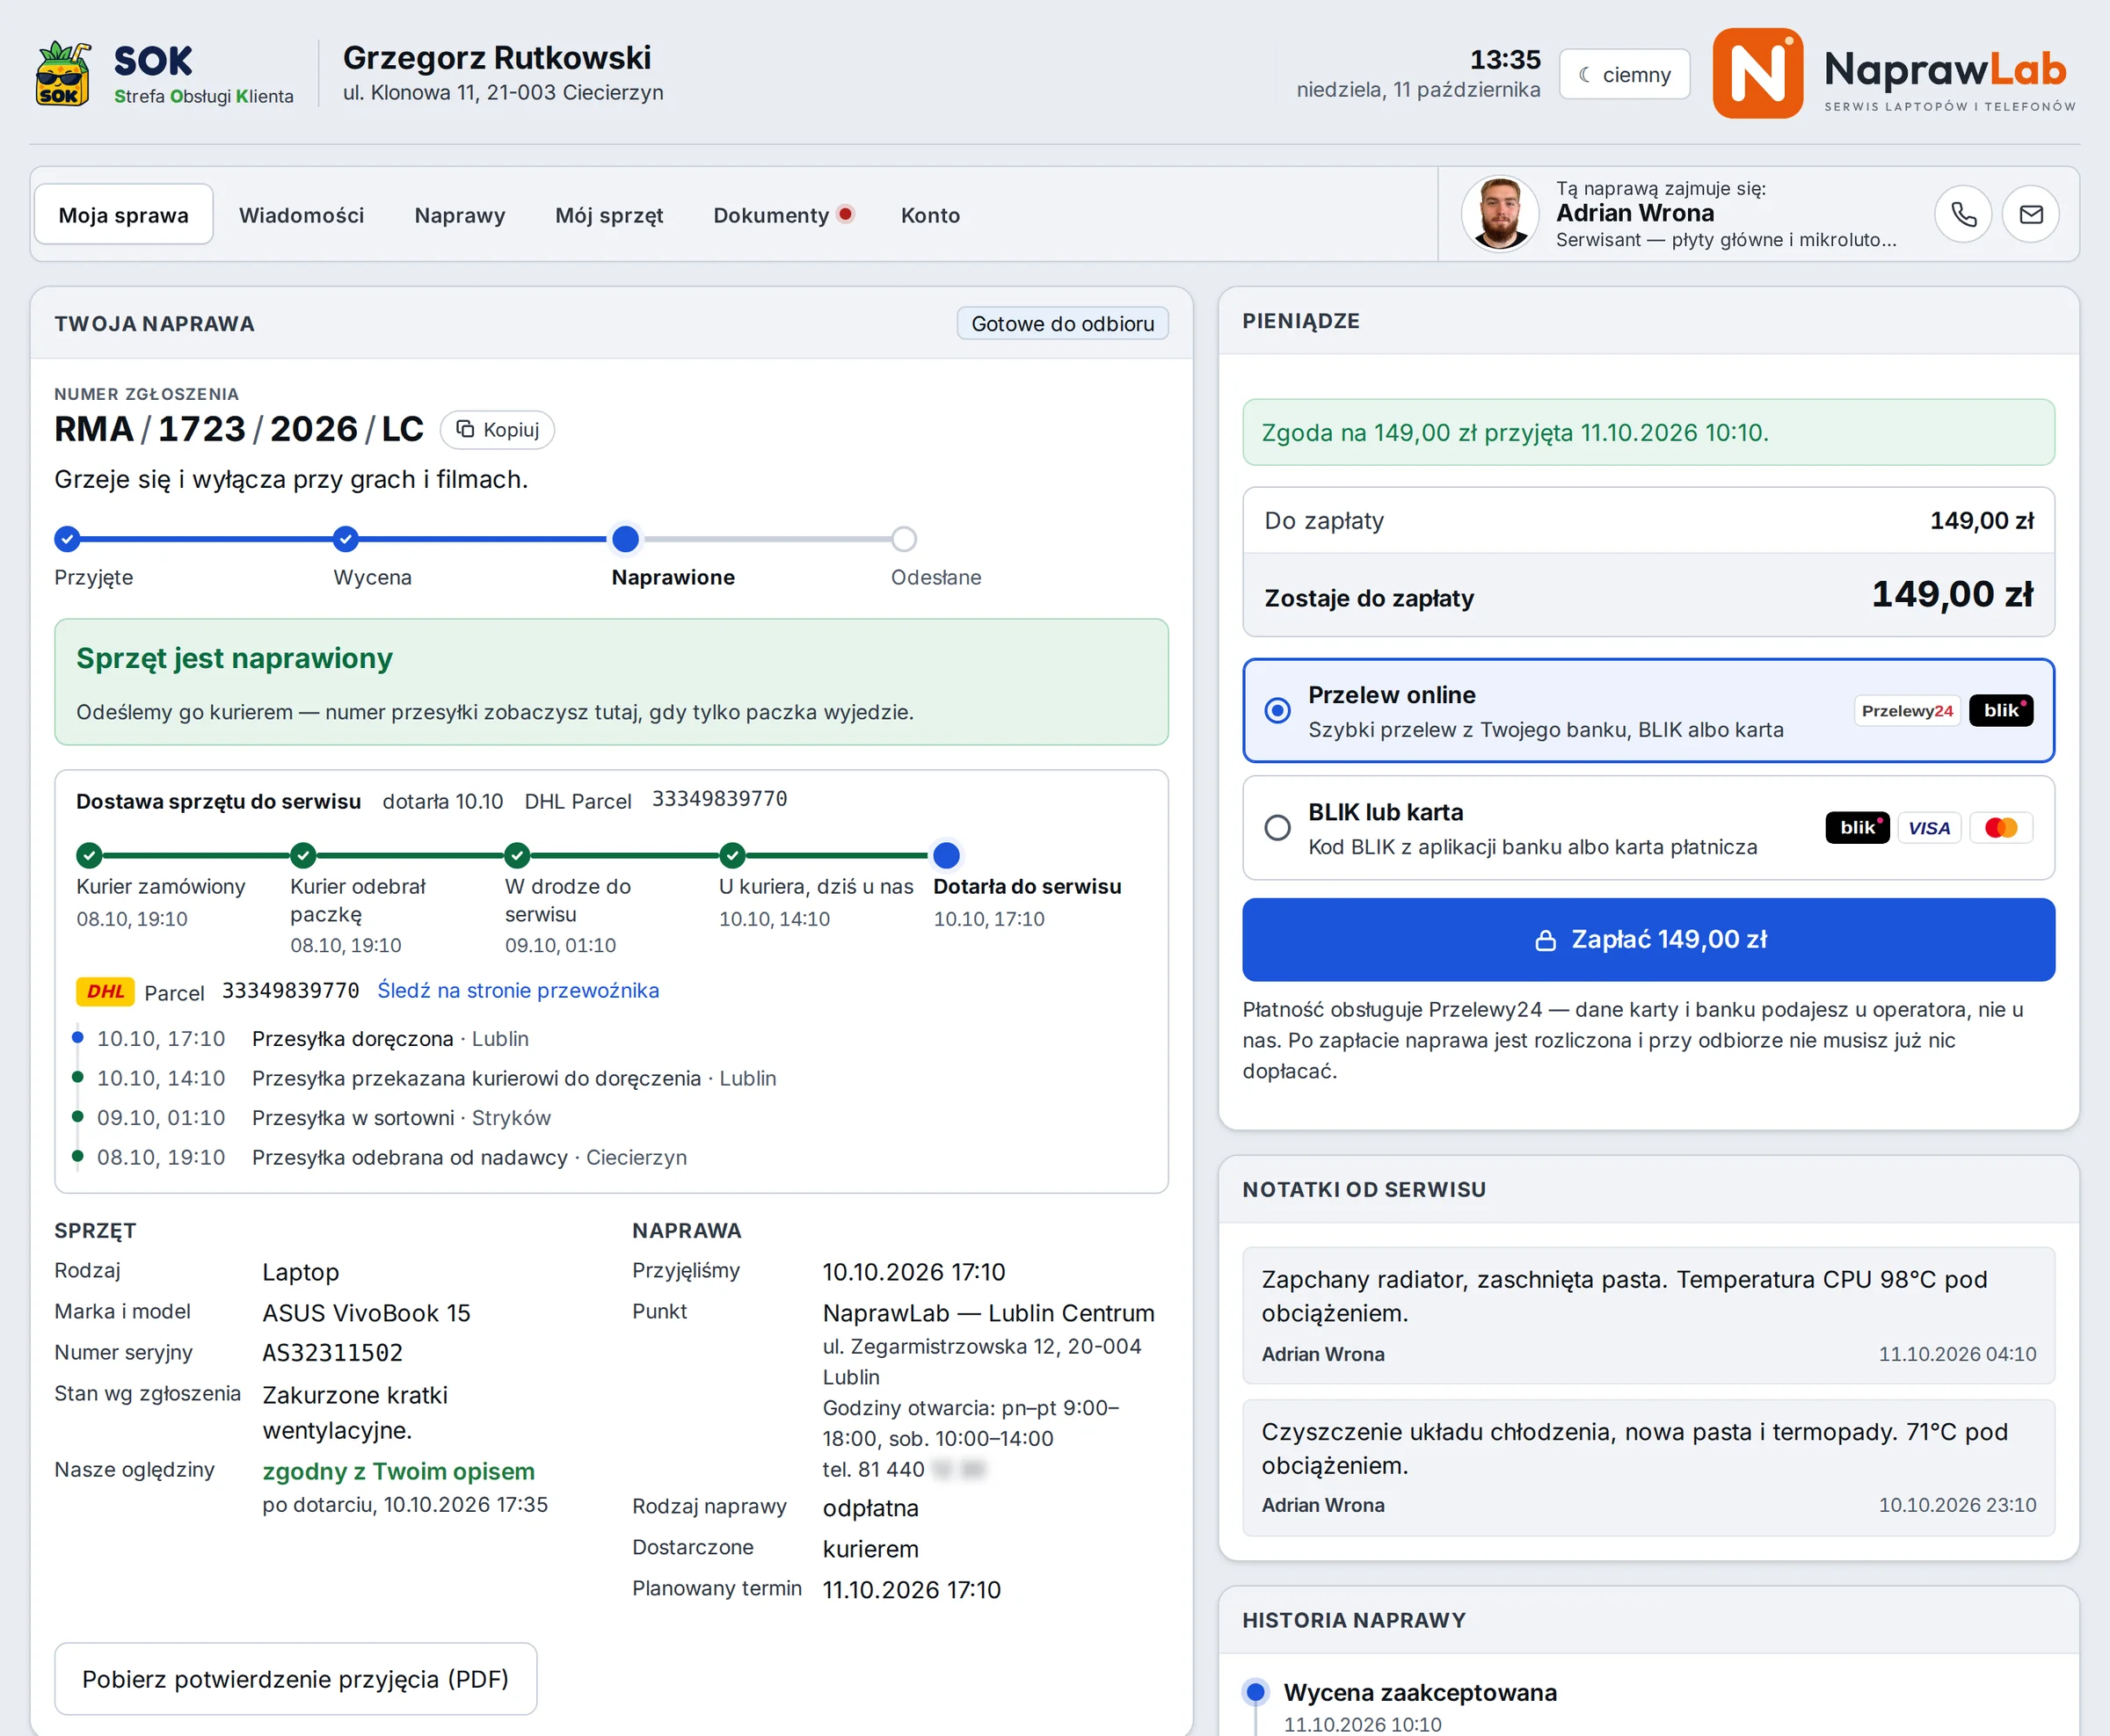The width and height of the screenshot is (2110, 1736).
Task: Click serial number AS32311502
Action: [333, 1353]
